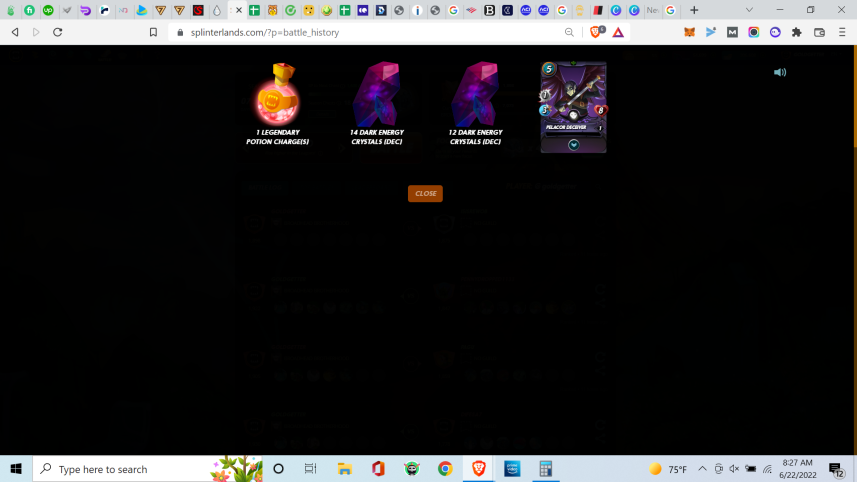Reload the Splinterlands page
Viewport: 857px width, 482px height.
pyautogui.click(x=57, y=32)
